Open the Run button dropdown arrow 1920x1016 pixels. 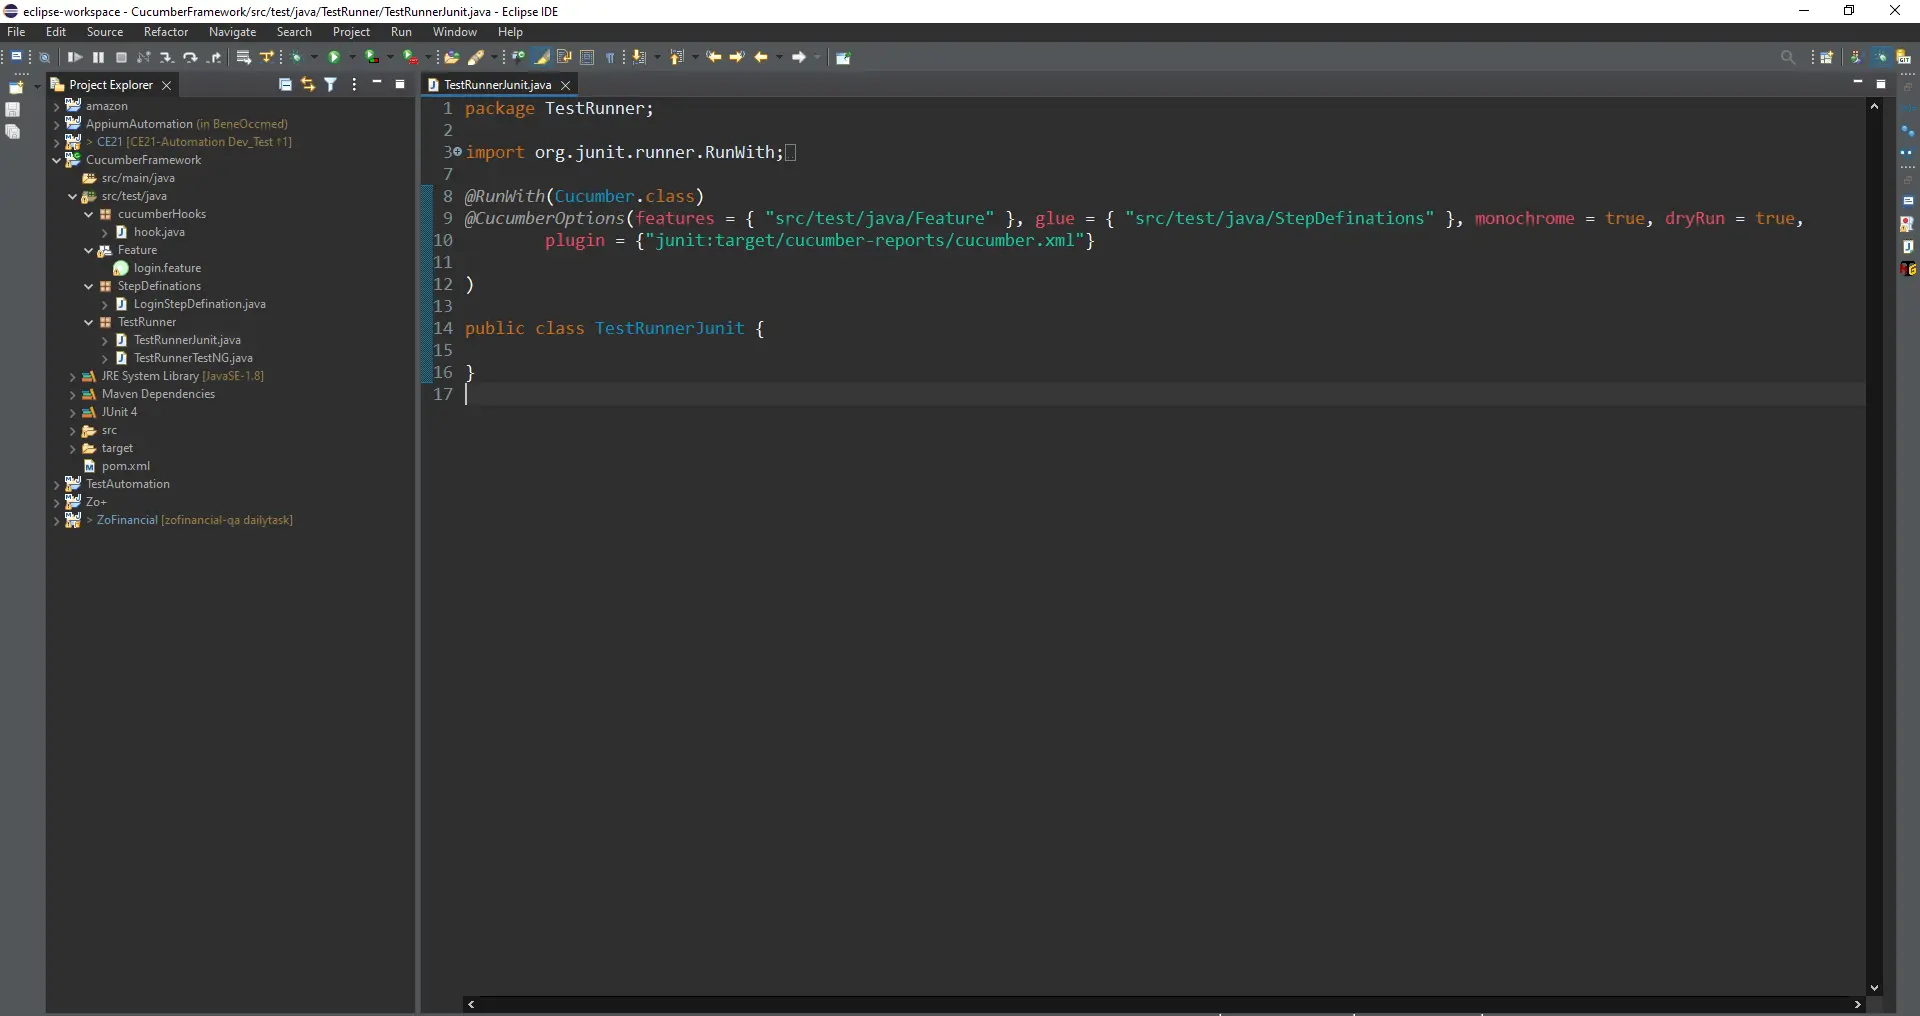pyautogui.click(x=350, y=58)
